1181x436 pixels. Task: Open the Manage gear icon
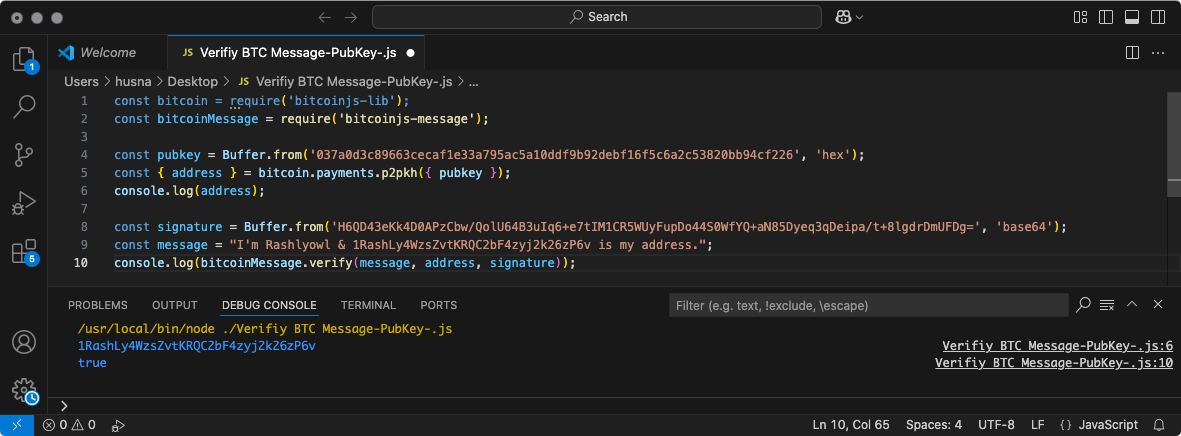point(24,389)
